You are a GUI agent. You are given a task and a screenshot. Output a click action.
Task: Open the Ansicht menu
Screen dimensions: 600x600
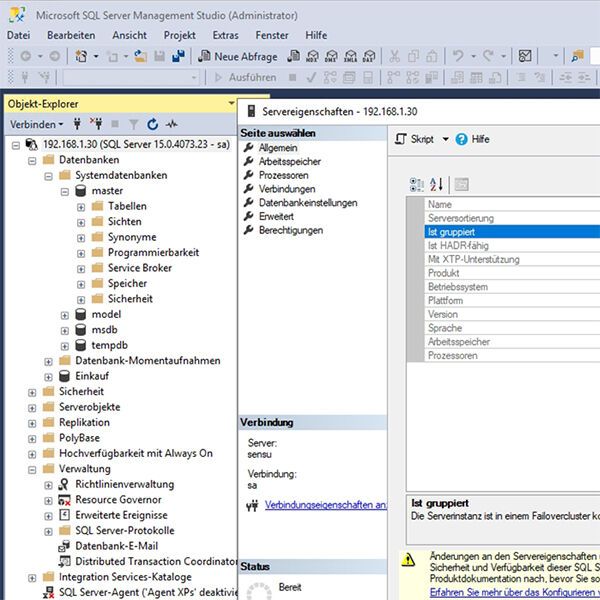129,35
